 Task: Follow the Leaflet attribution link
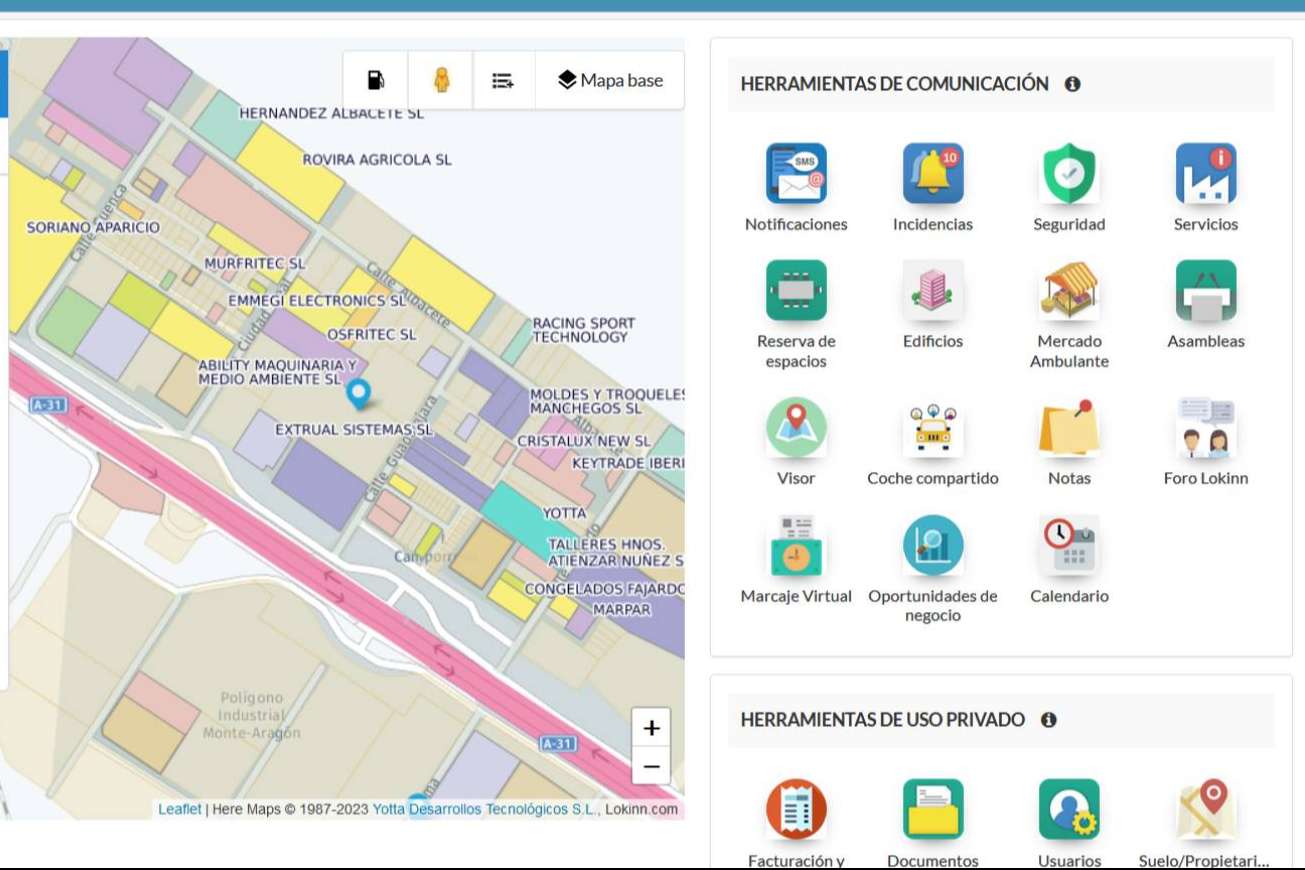[x=179, y=809]
